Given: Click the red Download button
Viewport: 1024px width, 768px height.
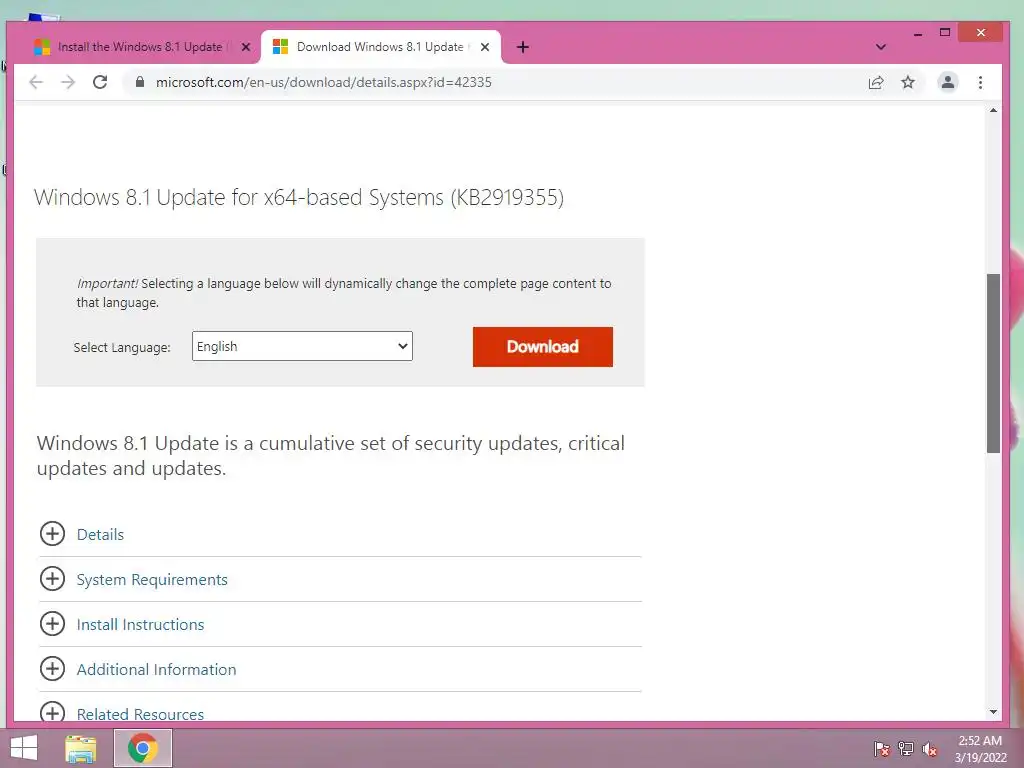Looking at the screenshot, I should [x=543, y=347].
